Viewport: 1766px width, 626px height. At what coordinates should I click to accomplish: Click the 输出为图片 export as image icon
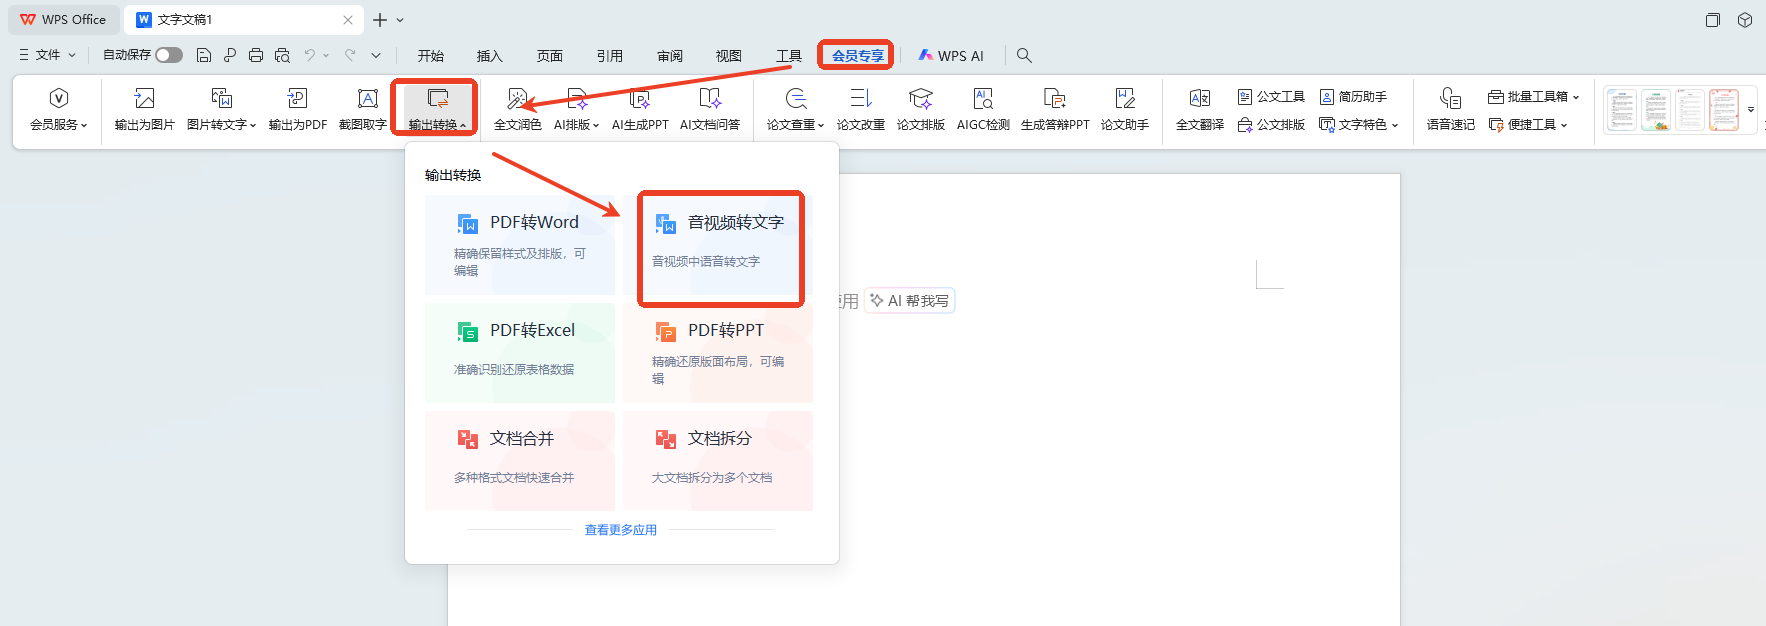(145, 98)
